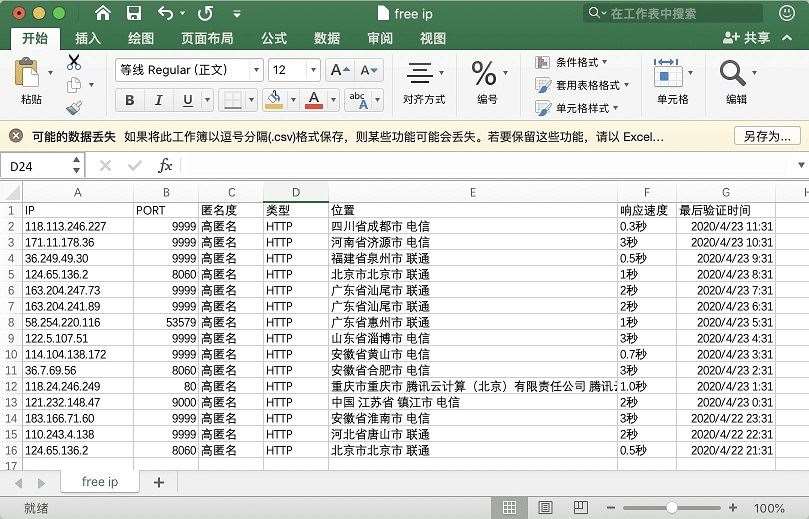Image resolution: width=809 pixels, height=519 pixels.
Task: Redo the last action
Action: click(x=206, y=13)
